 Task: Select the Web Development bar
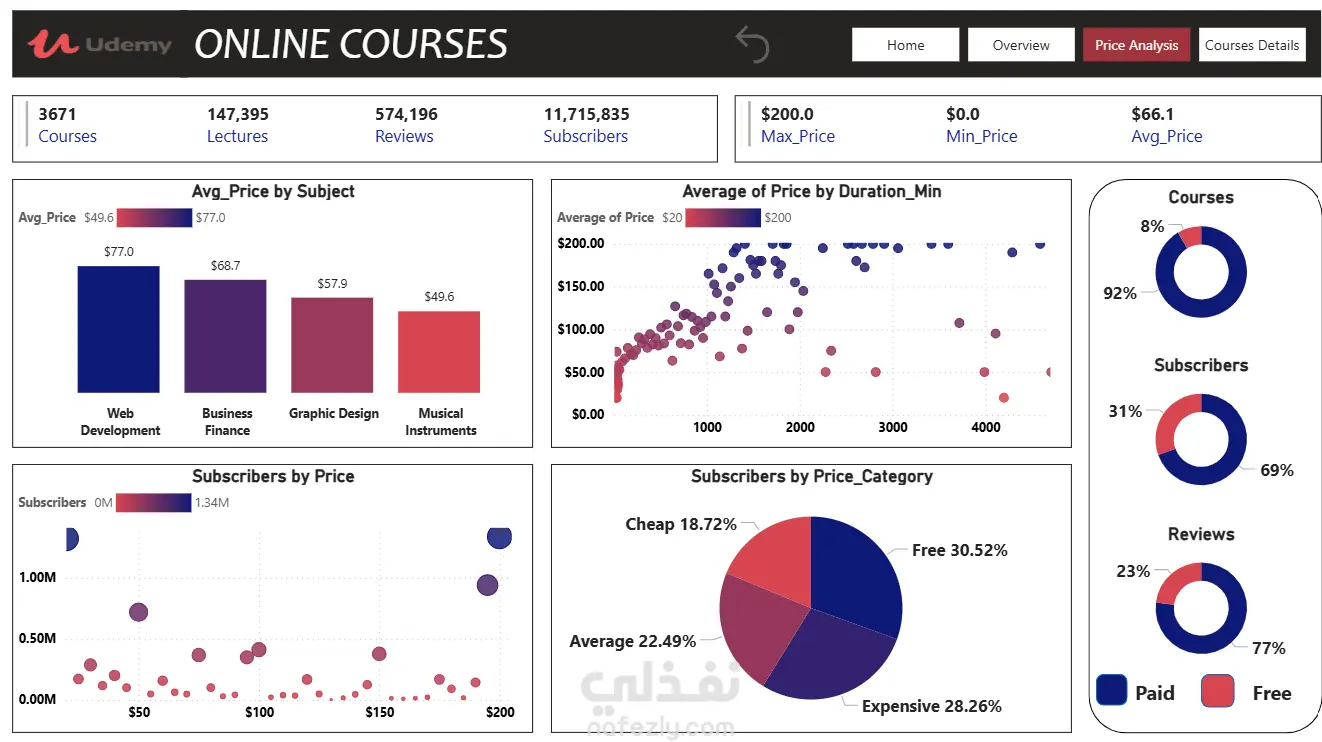[118, 329]
